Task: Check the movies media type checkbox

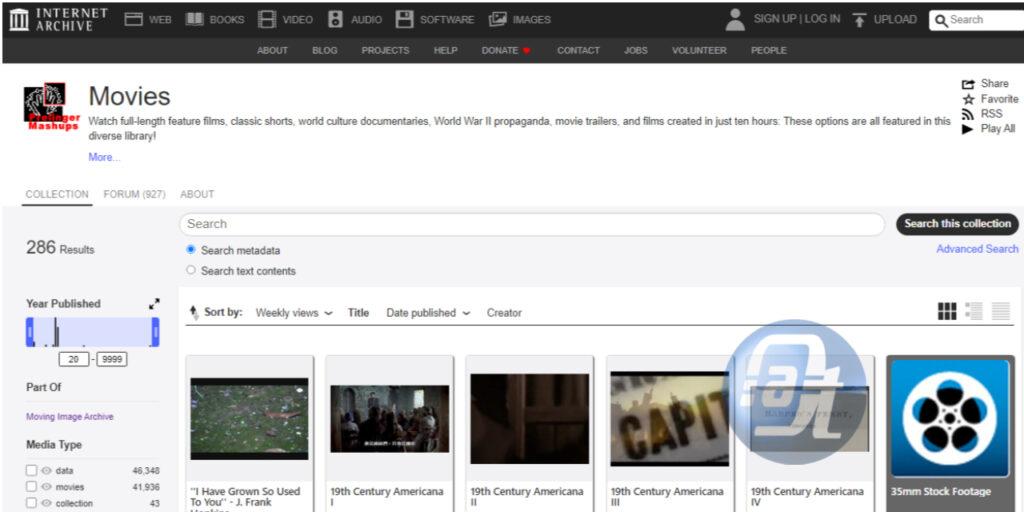Action: pyautogui.click(x=31, y=487)
